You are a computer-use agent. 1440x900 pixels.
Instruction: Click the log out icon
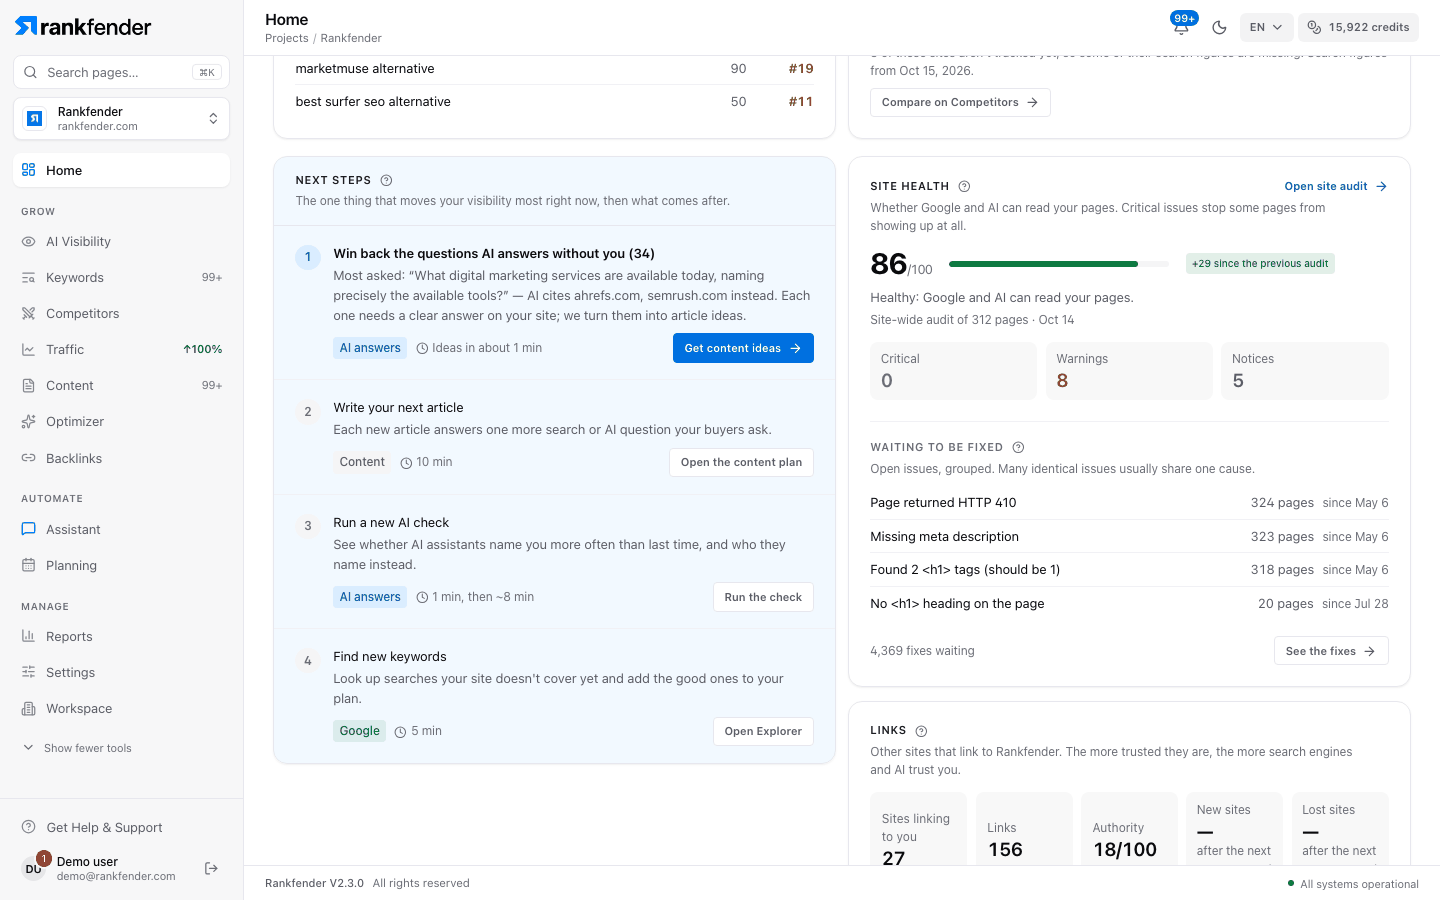(x=211, y=868)
